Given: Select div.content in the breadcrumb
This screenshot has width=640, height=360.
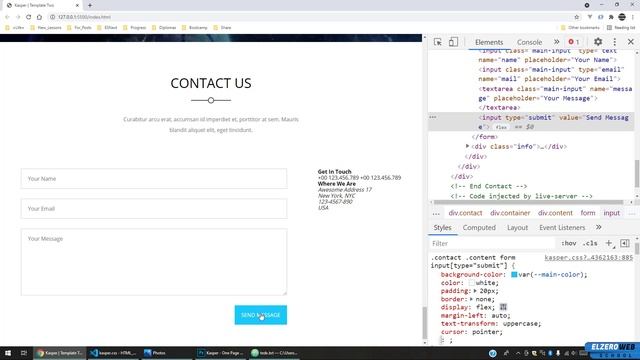Looking at the screenshot, I should coord(555,213).
